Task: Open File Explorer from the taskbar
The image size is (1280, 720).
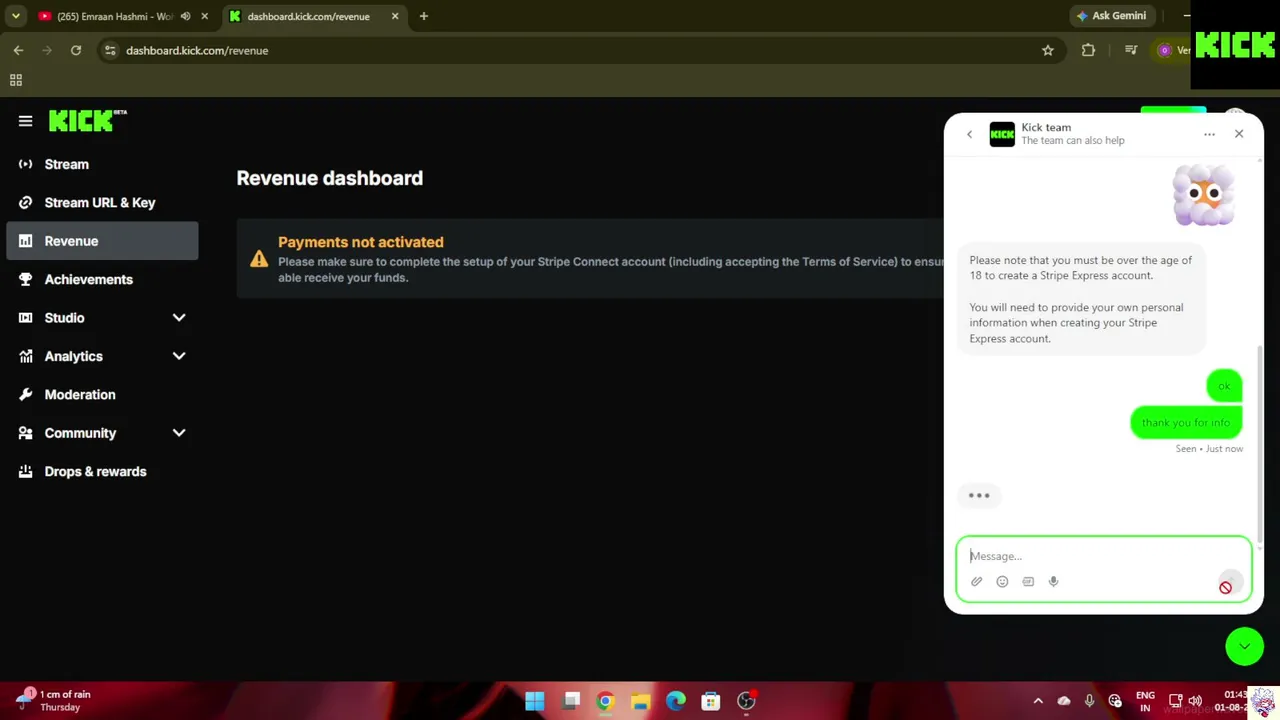Action: click(641, 701)
